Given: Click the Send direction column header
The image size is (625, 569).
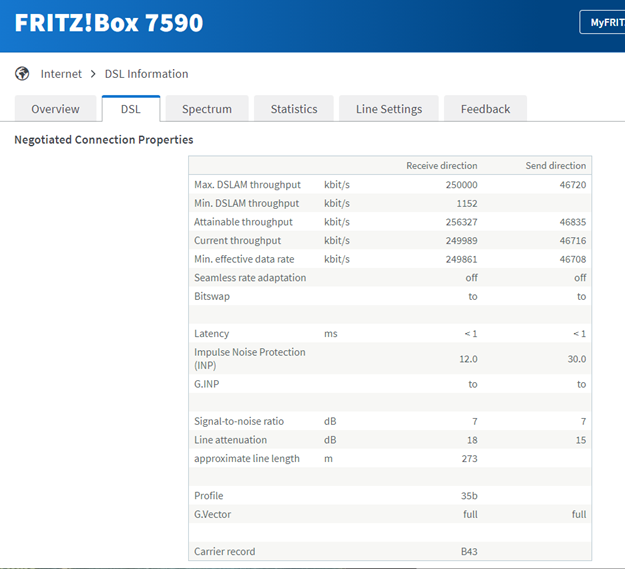Looking at the screenshot, I should point(556,165).
